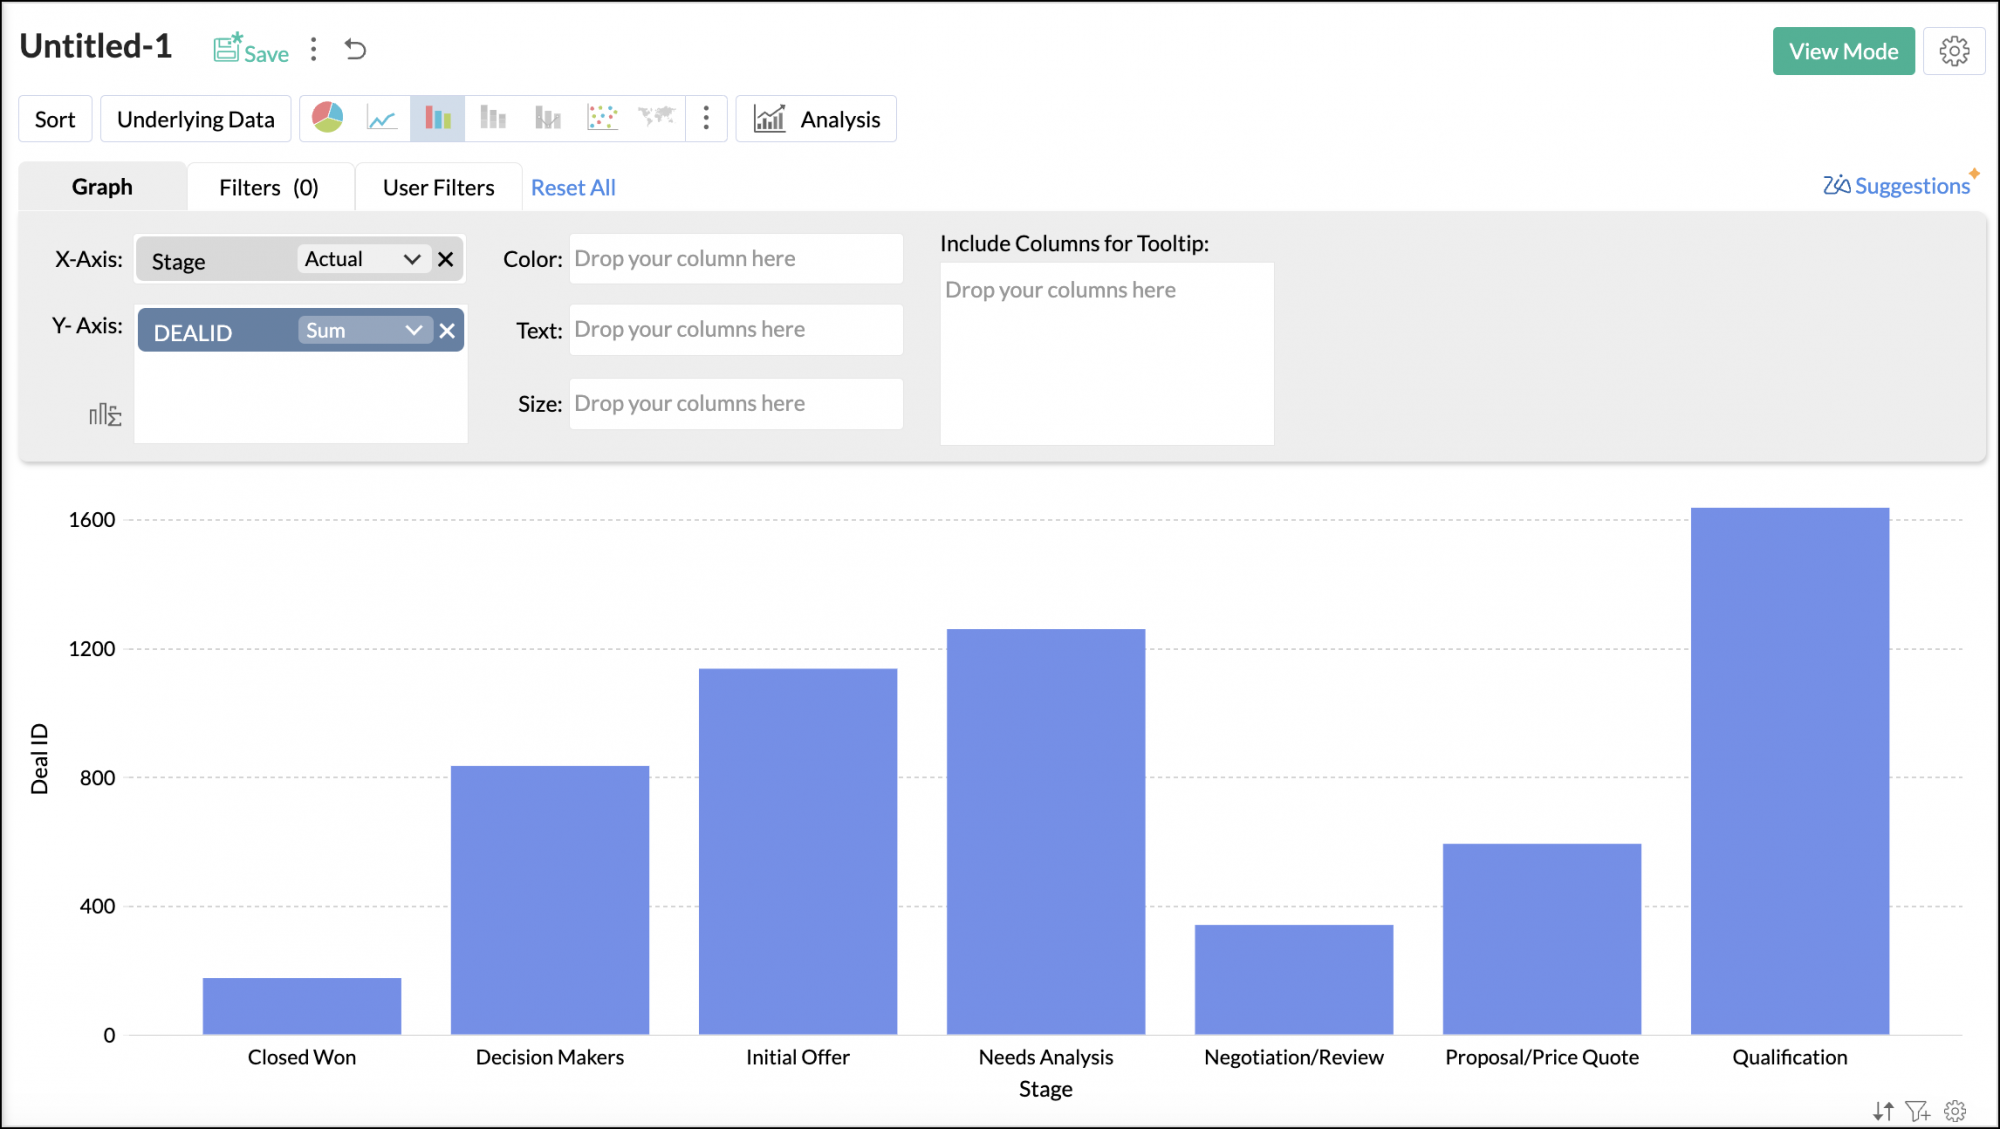
Task: Open the chart settings gear at bottom right
Action: pos(1955,1111)
